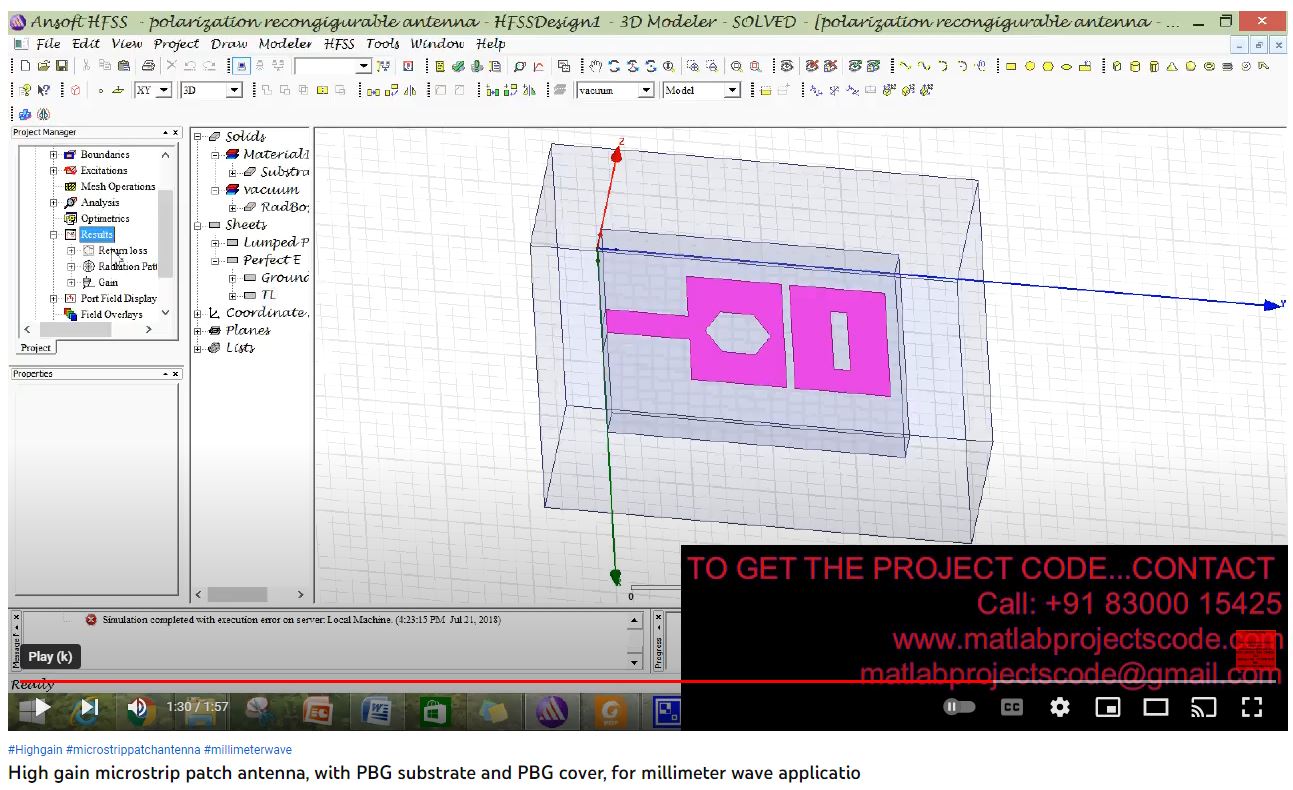Toggle theater mode button
The width and height of the screenshot is (1293, 790).
tap(1156, 707)
